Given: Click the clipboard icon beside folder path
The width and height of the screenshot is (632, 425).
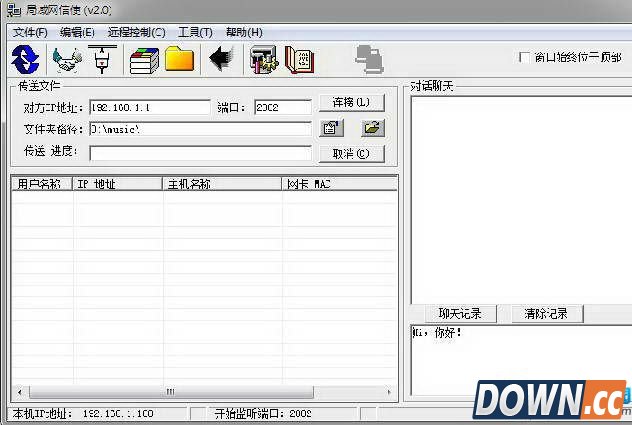Looking at the screenshot, I should pyautogui.click(x=332, y=128).
